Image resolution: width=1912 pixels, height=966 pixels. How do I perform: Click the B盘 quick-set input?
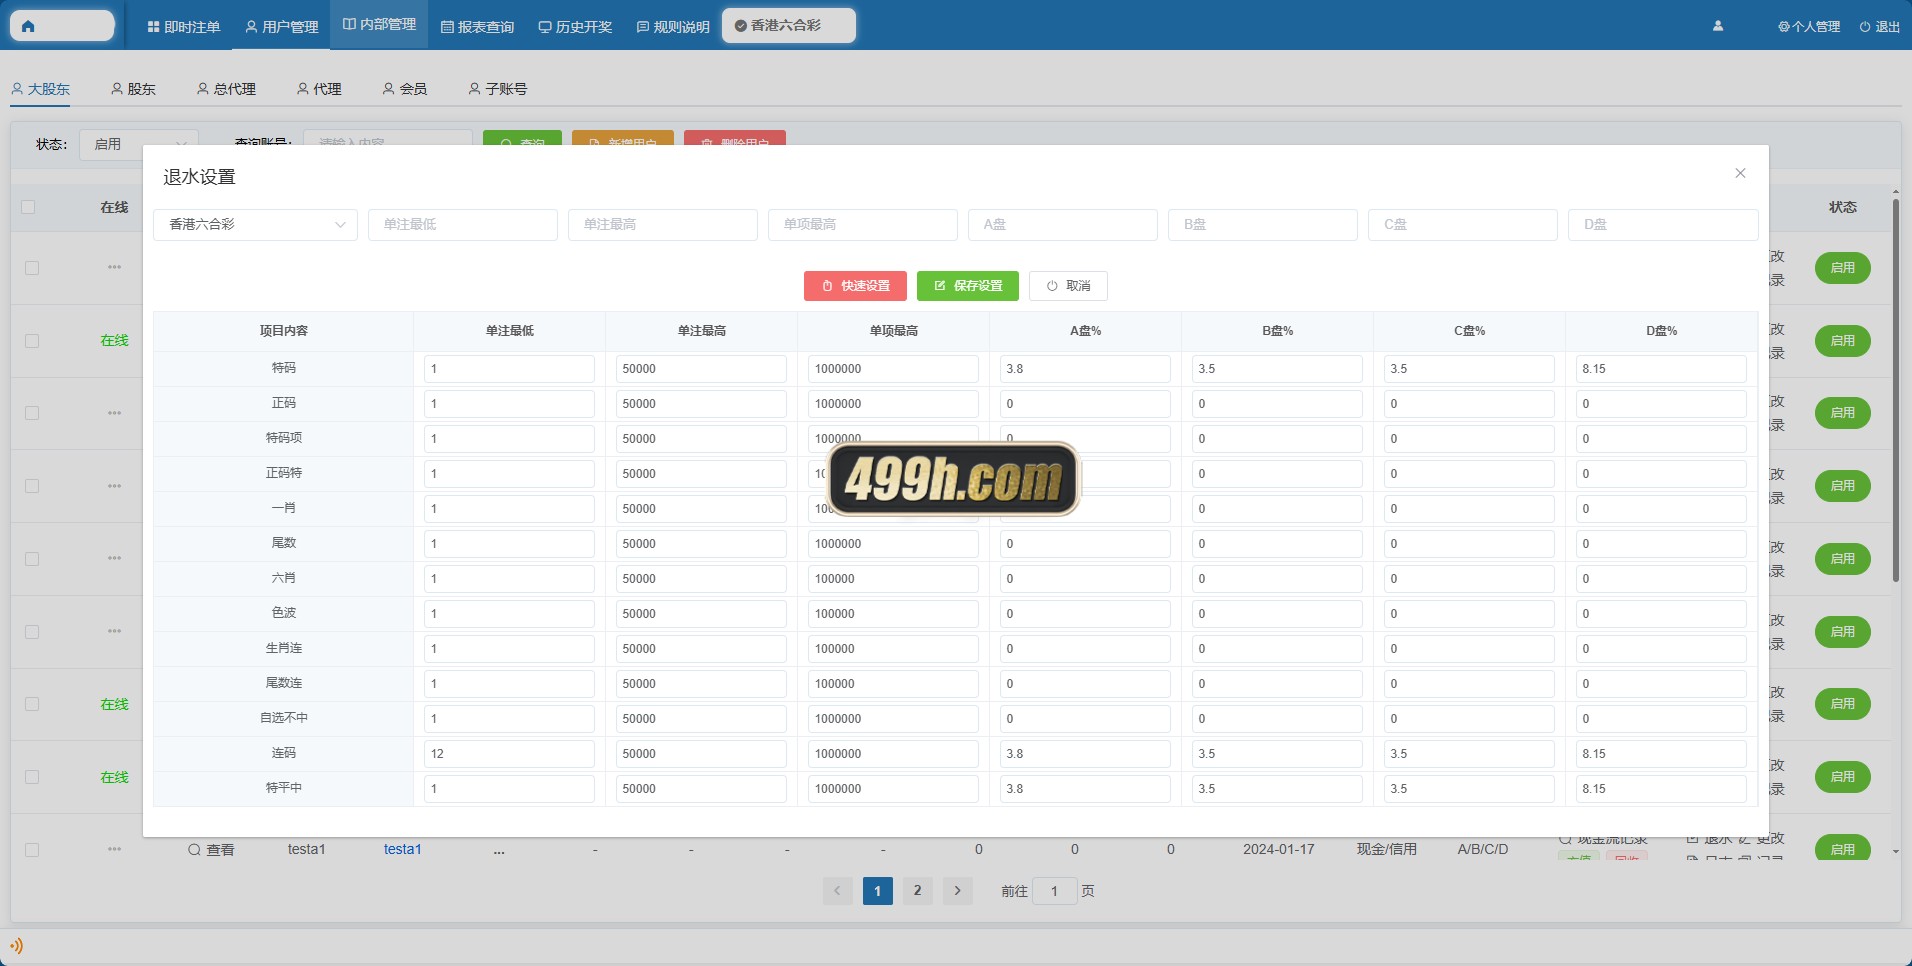pos(1263,225)
